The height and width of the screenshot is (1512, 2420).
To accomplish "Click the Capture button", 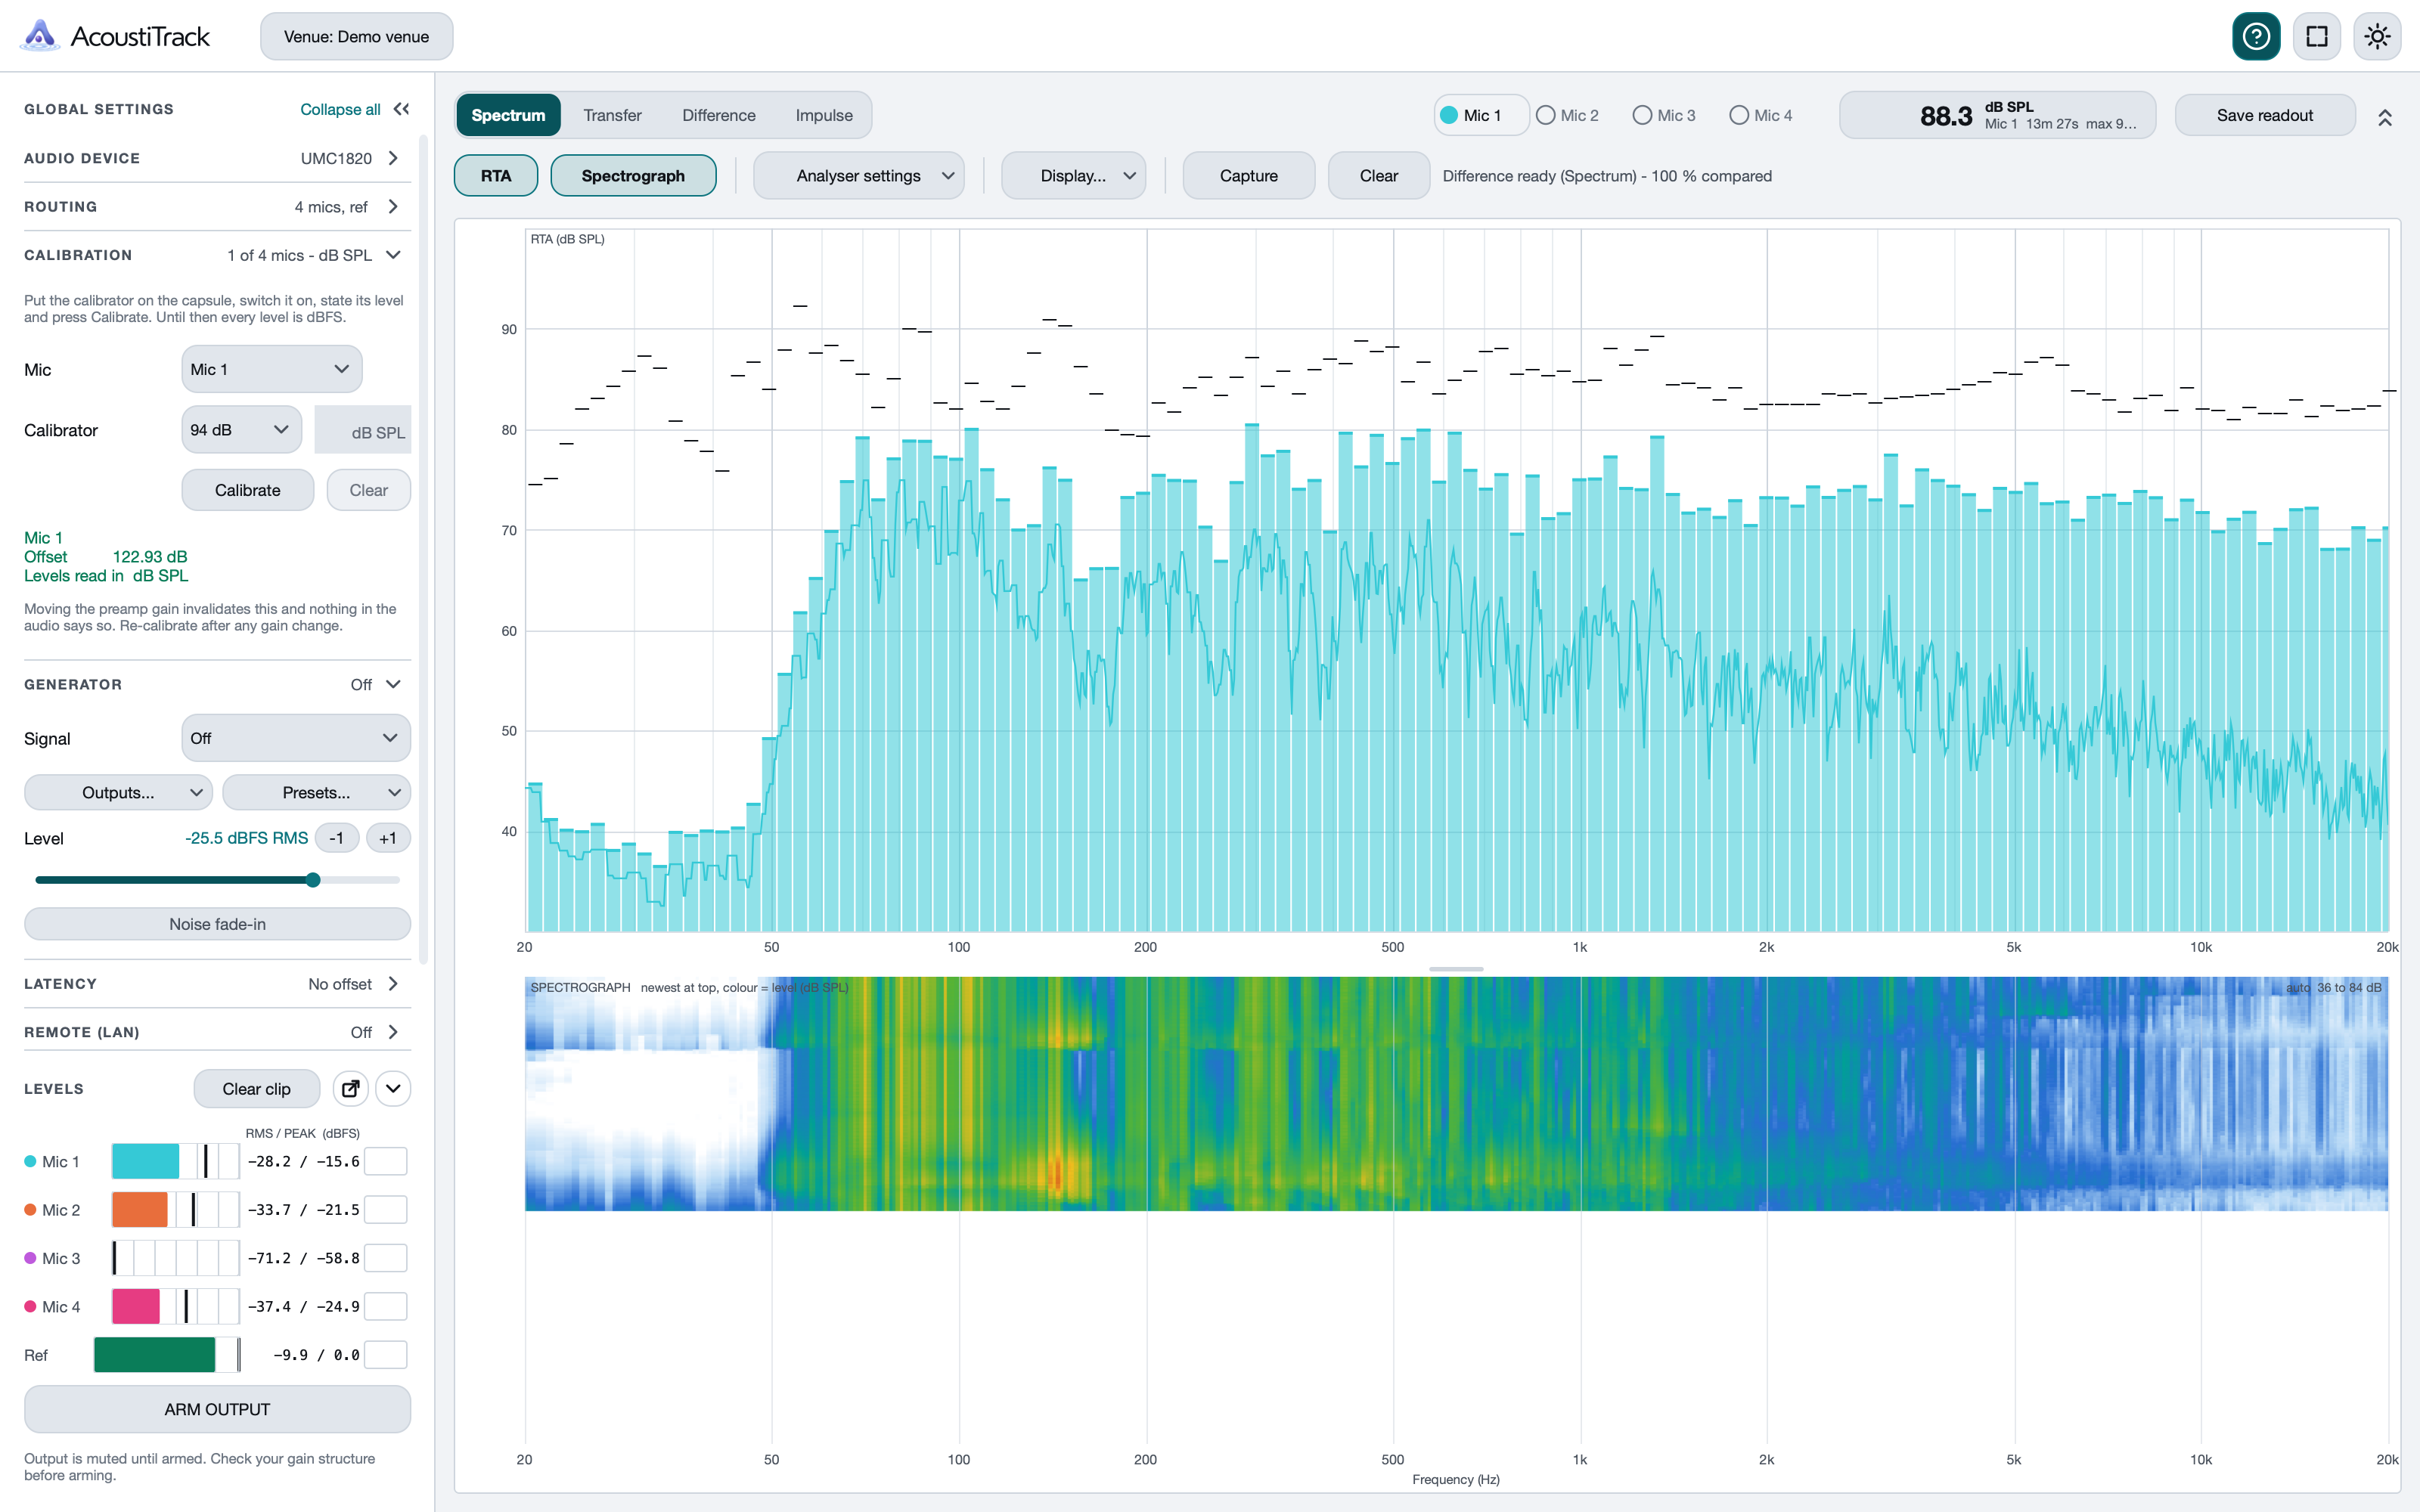I will (x=1248, y=175).
